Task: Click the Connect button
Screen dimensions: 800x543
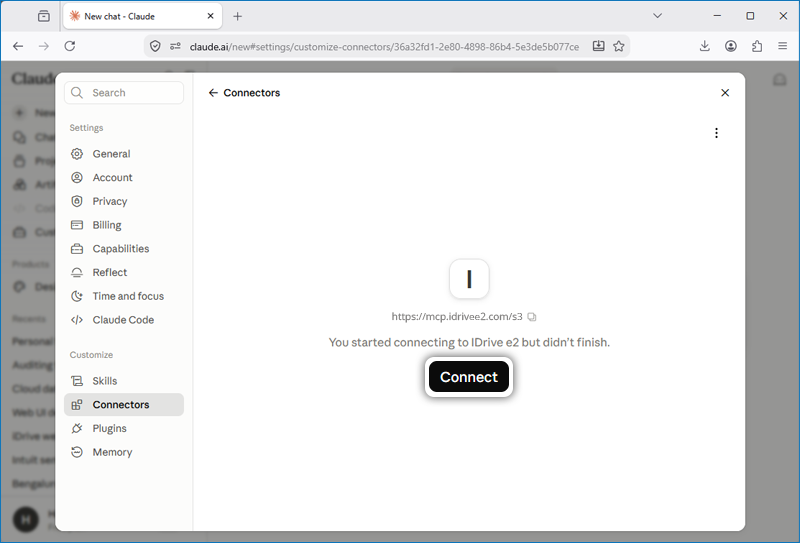Action: [469, 377]
